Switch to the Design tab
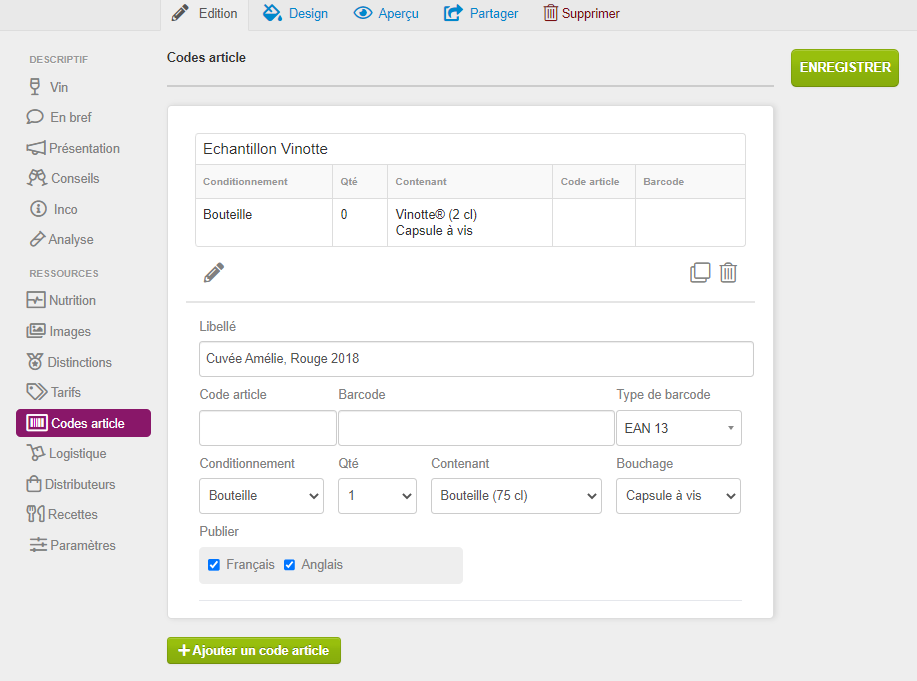Screen dimensions: 917x681 point(295,14)
